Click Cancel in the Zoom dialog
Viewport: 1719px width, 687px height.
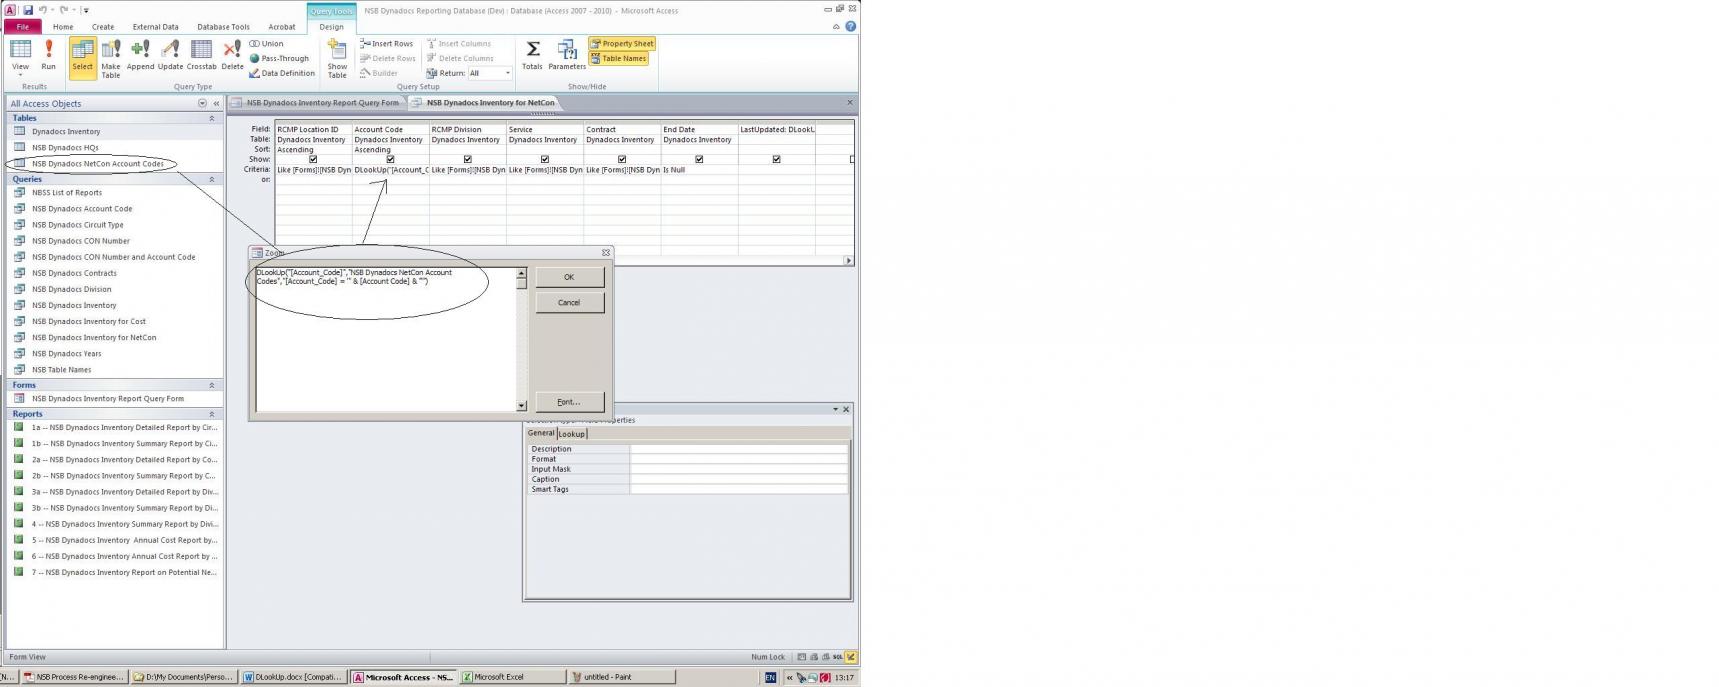pyautogui.click(x=569, y=302)
